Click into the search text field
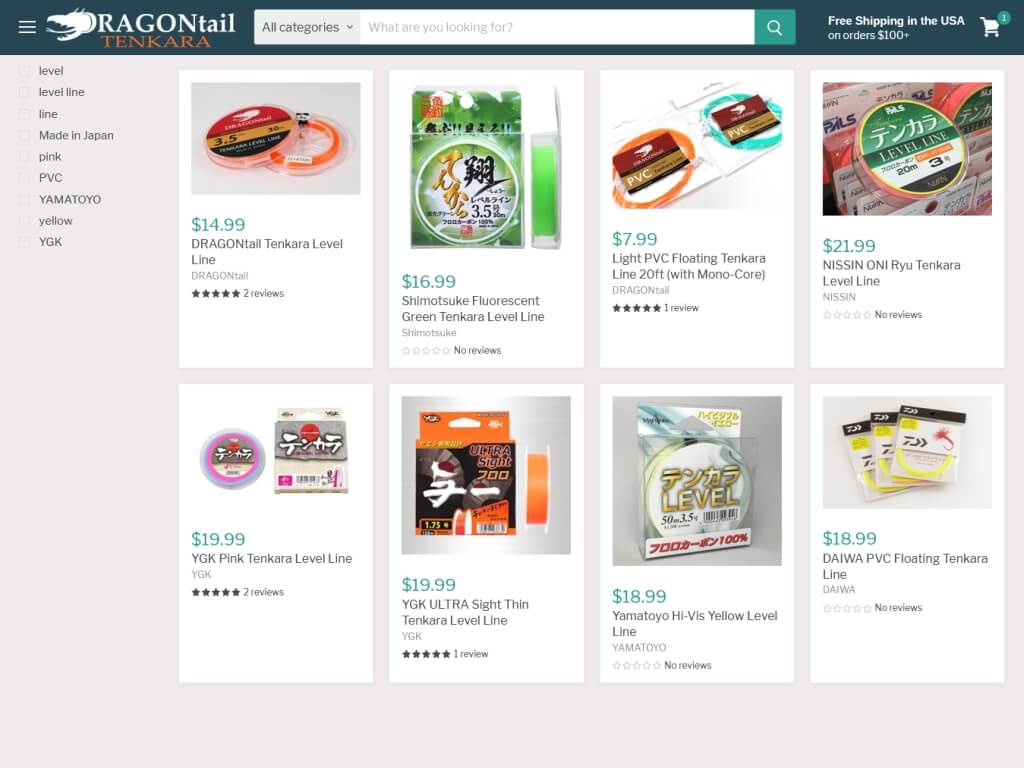 pyautogui.click(x=557, y=27)
